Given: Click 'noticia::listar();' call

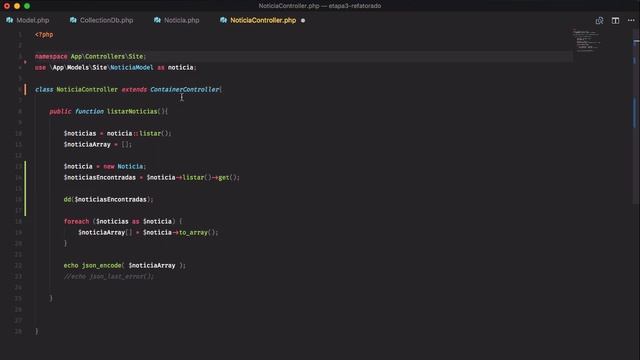Looking at the screenshot, I should click(x=139, y=133).
